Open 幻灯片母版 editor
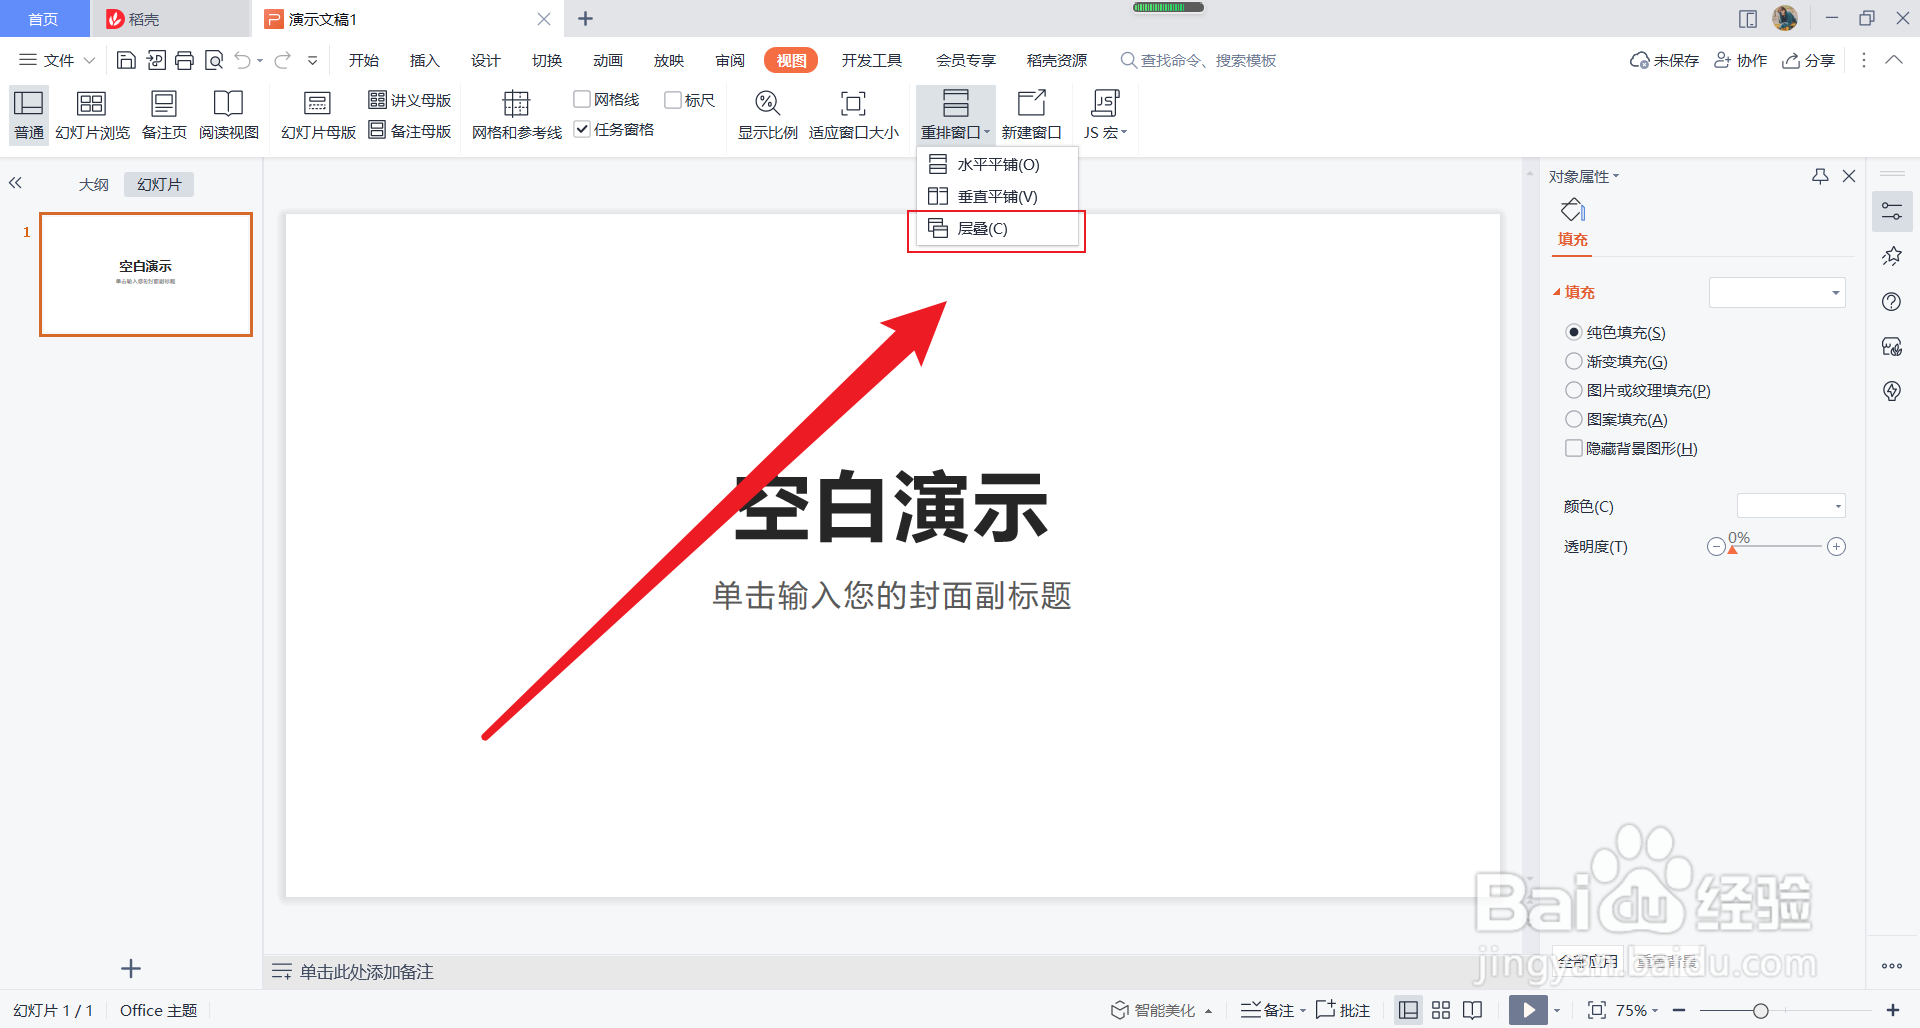This screenshot has height=1028, width=1920. pyautogui.click(x=317, y=113)
